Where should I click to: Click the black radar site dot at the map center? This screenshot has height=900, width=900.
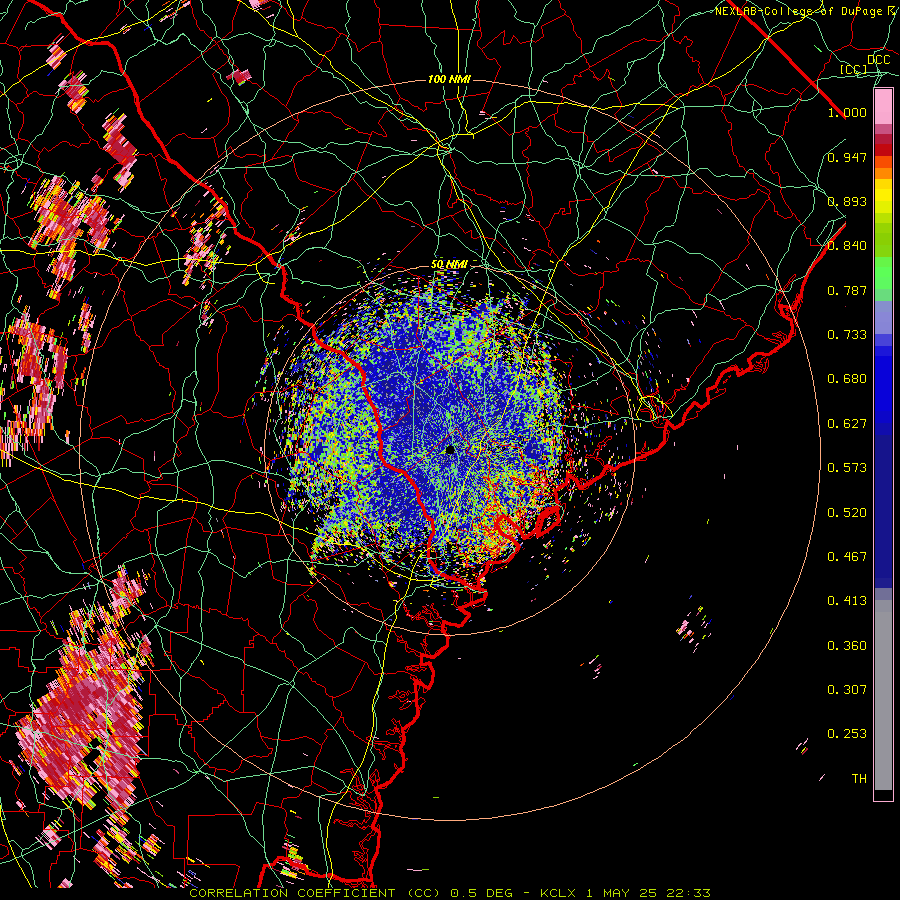click(450, 450)
